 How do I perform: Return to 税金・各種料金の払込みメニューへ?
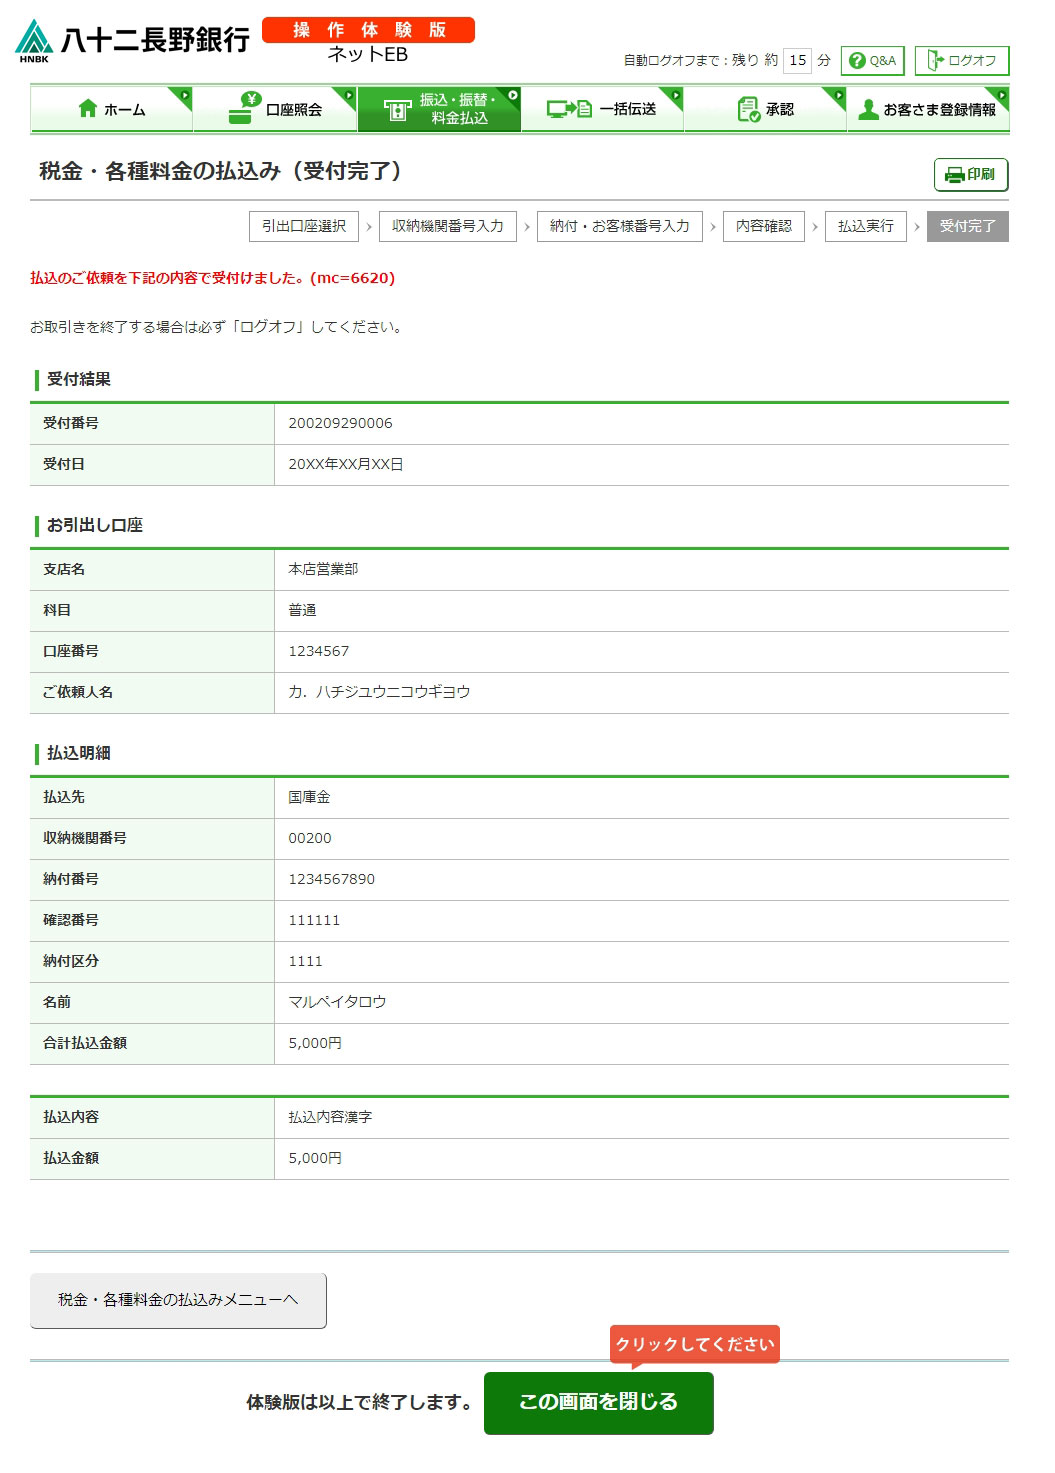pyautogui.click(x=178, y=1300)
